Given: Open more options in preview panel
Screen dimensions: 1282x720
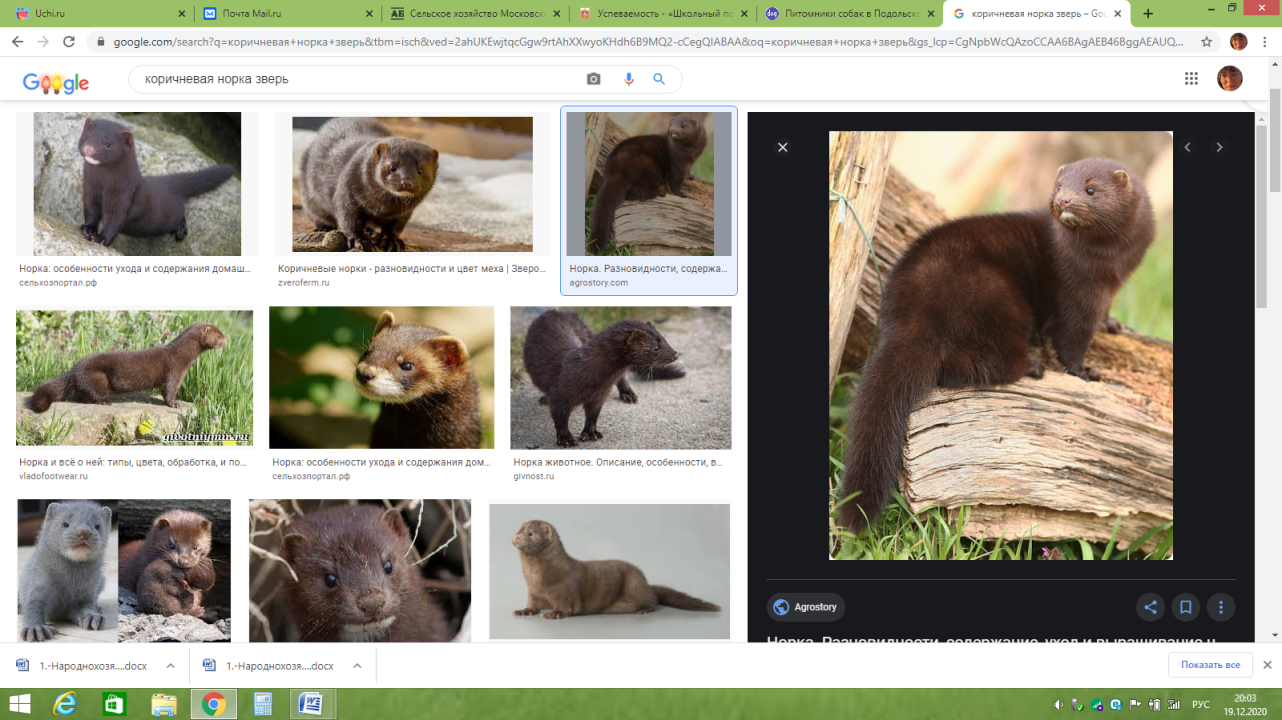Looking at the screenshot, I should click(x=1220, y=607).
